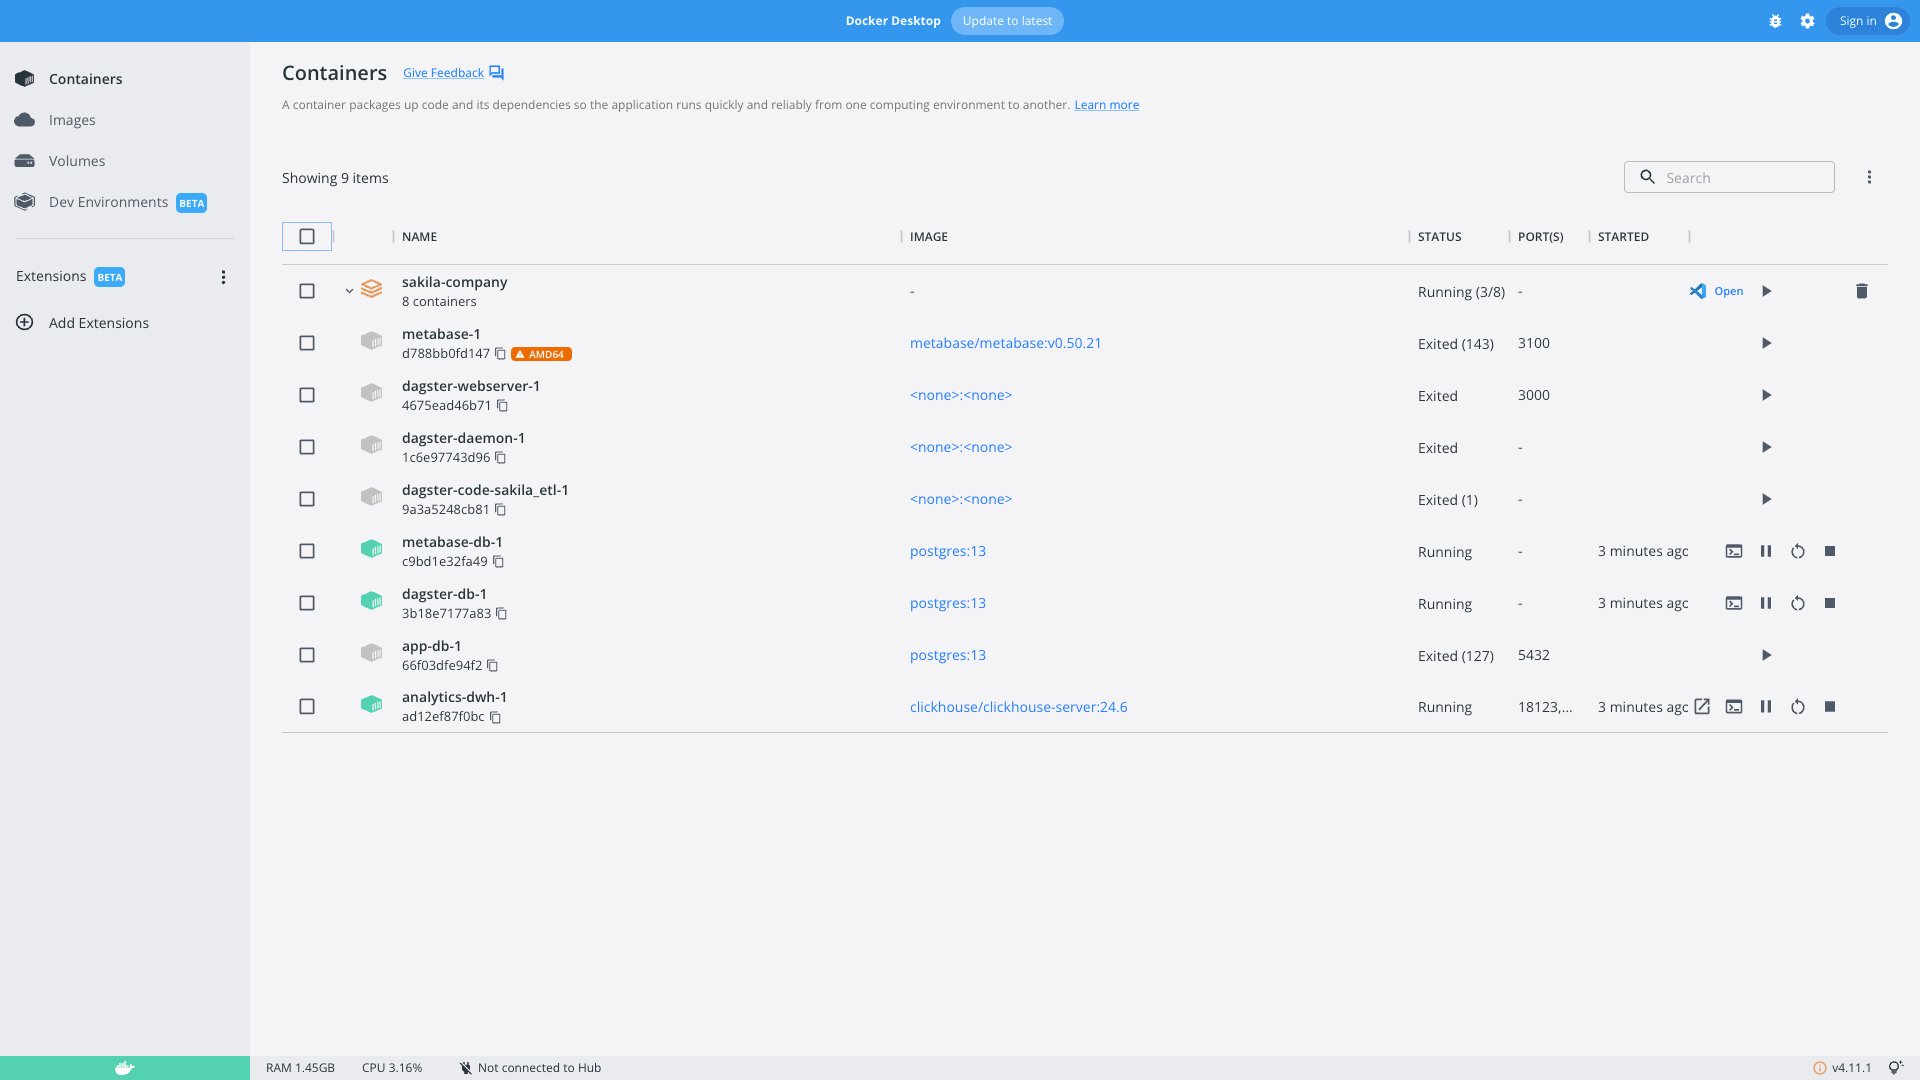Image resolution: width=1920 pixels, height=1080 pixels.
Task: Toggle checkbox for app-db-1 container
Action: (x=307, y=654)
